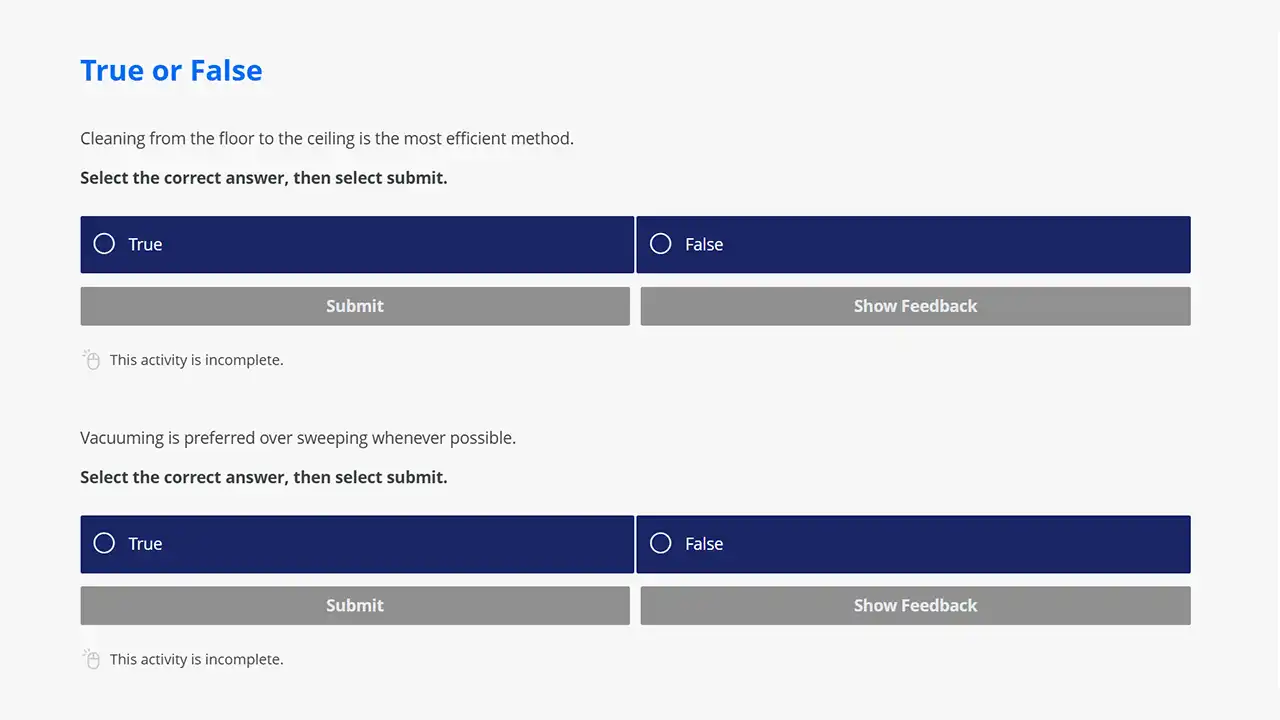Click the statement about cleaning floor to ceiling
This screenshot has width=1280, height=720.
coord(327,138)
